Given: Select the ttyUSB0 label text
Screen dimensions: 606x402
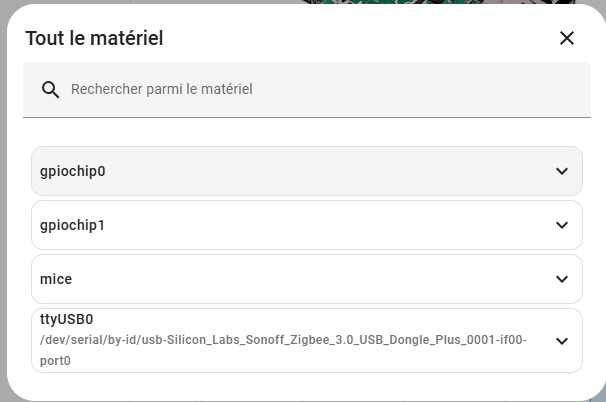Looking at the screenshot, I should [66, 320].
